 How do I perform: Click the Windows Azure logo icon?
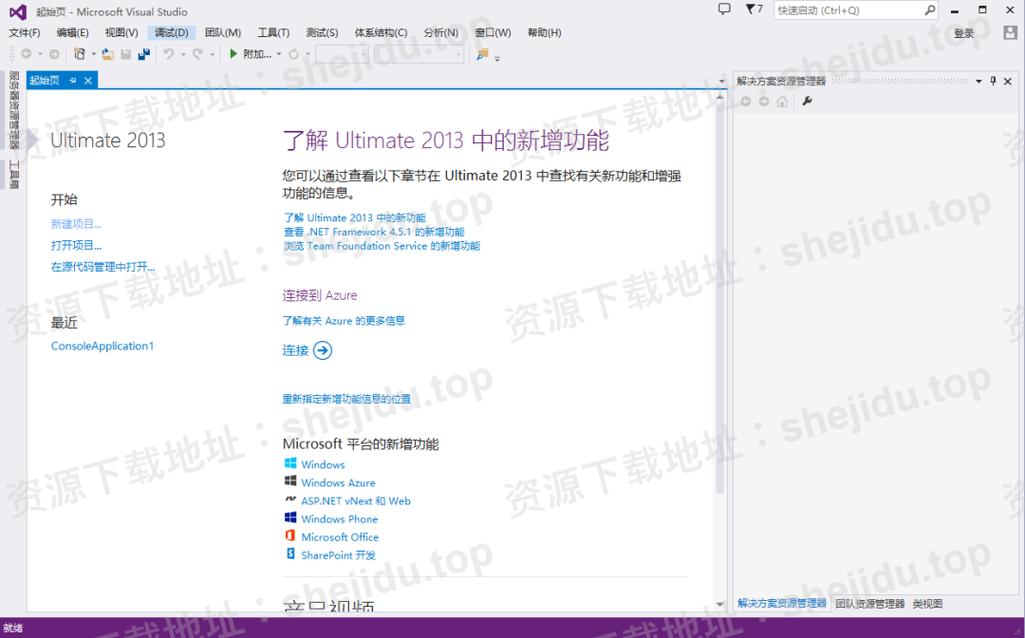(290, 481)
